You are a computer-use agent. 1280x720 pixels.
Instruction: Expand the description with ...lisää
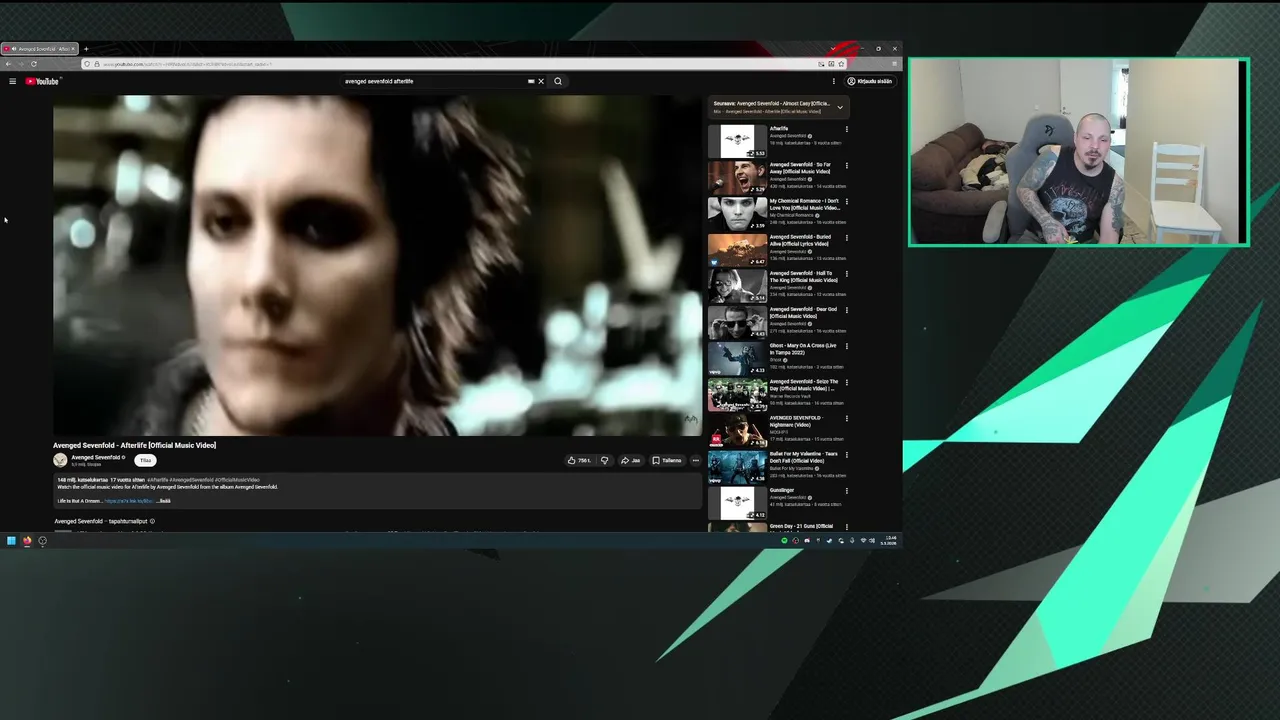click(x=164, y=501)
